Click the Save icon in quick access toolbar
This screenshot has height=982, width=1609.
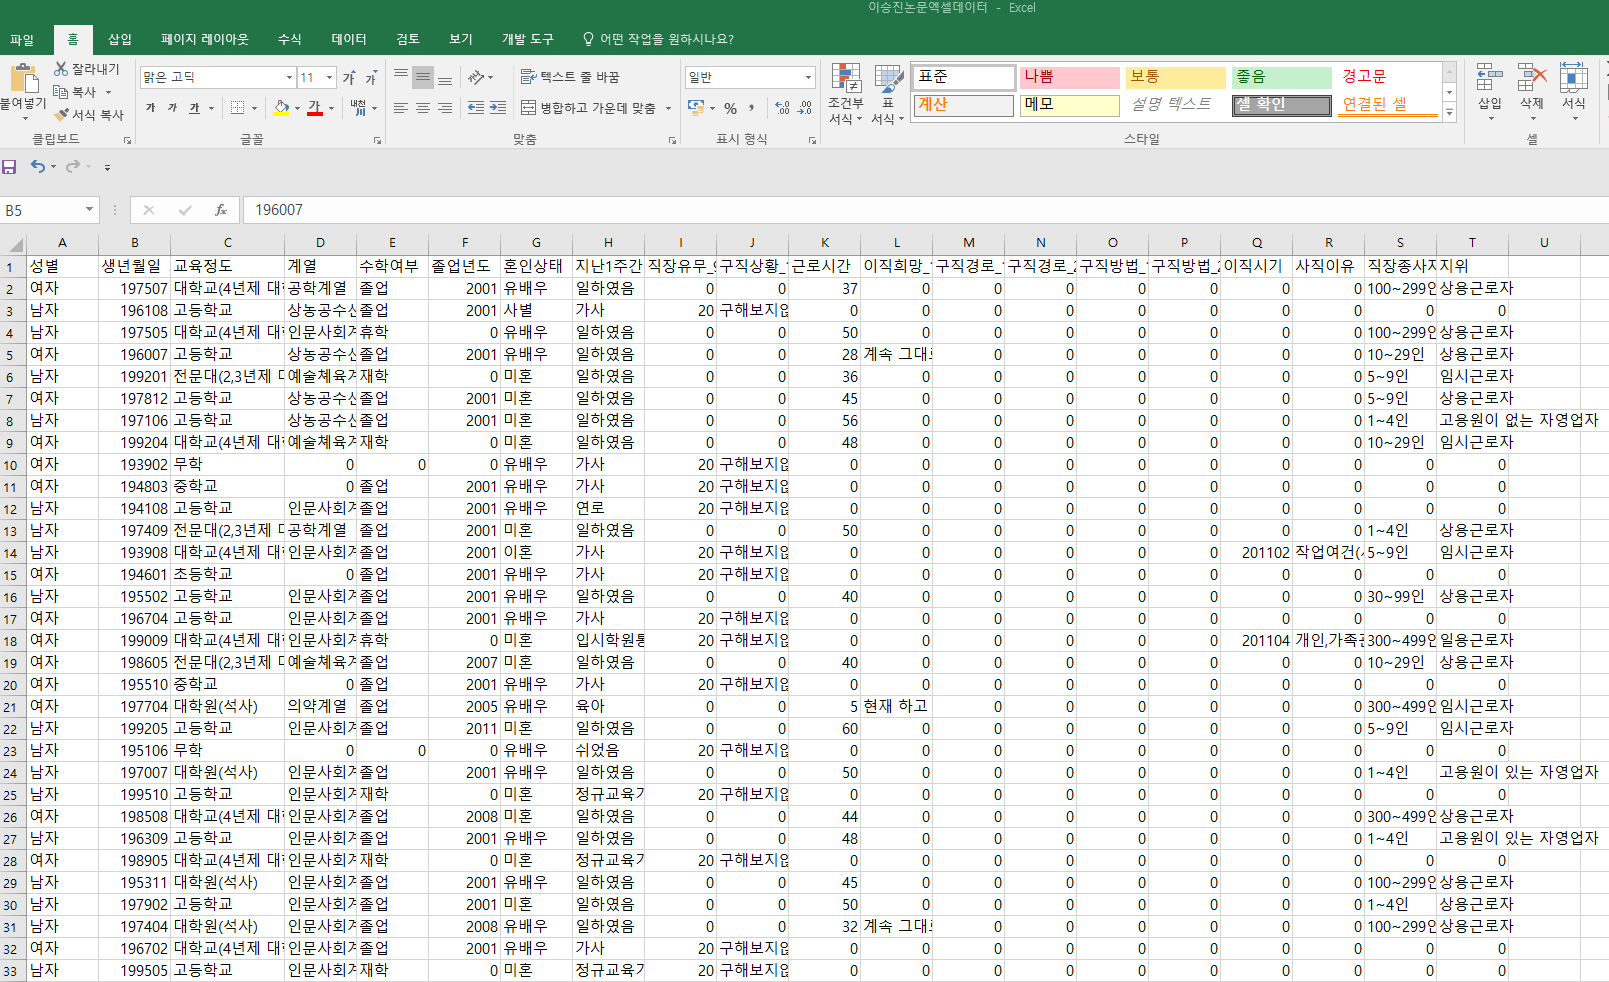pyautogui.click(x=10, y=167)
